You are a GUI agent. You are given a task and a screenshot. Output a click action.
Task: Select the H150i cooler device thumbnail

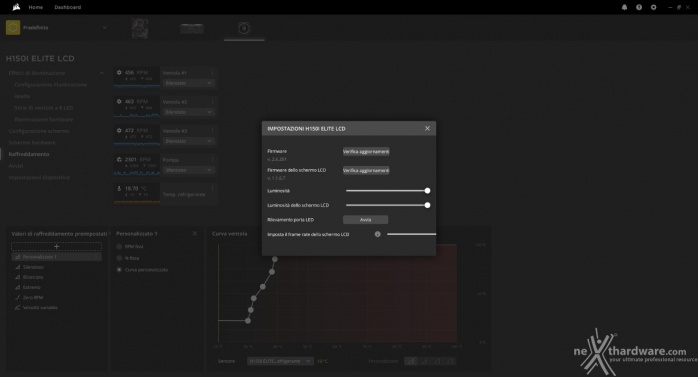point(244,28)
